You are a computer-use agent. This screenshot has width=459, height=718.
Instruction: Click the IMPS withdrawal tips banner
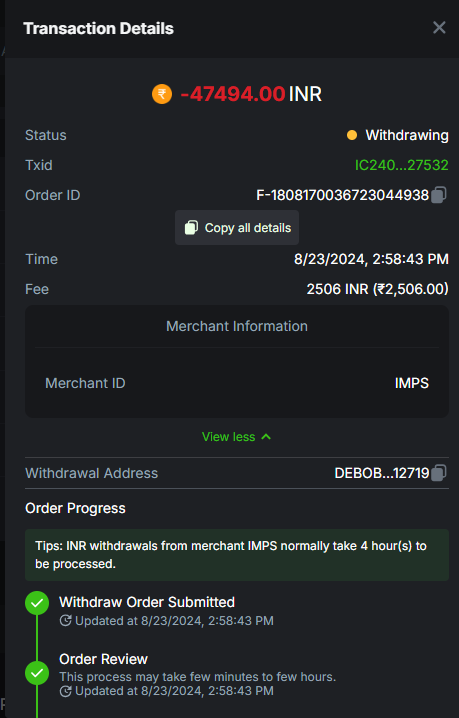click(x=237, y=555)
